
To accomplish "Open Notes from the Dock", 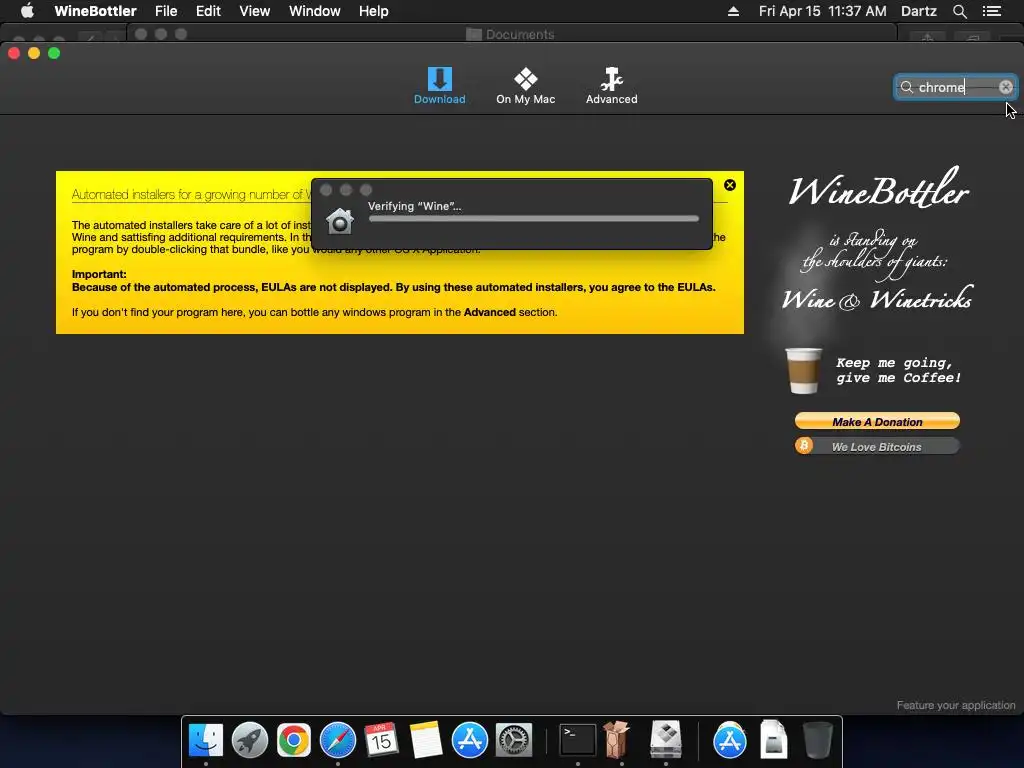I will click(426, 740).
